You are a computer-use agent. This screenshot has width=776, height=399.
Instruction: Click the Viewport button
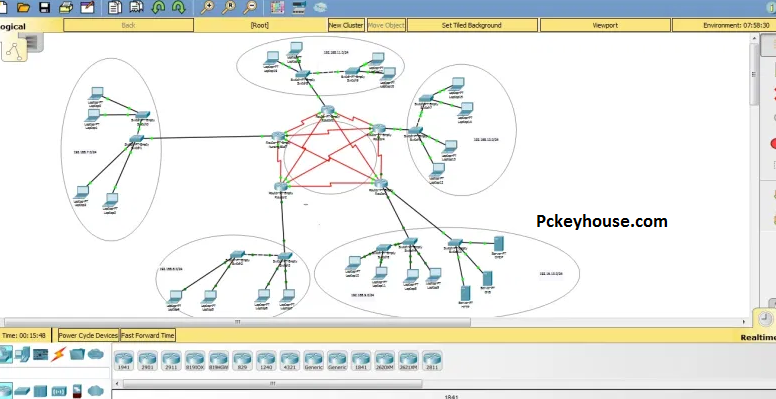pos(605,25)
